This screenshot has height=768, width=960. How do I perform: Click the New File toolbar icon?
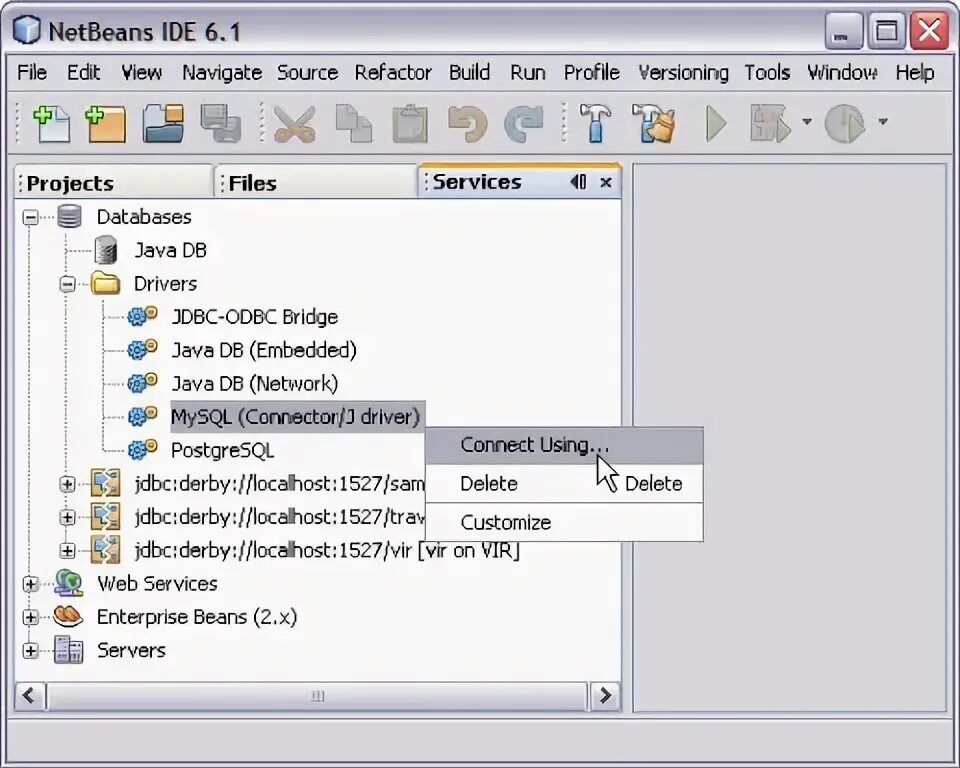(51, 123)
